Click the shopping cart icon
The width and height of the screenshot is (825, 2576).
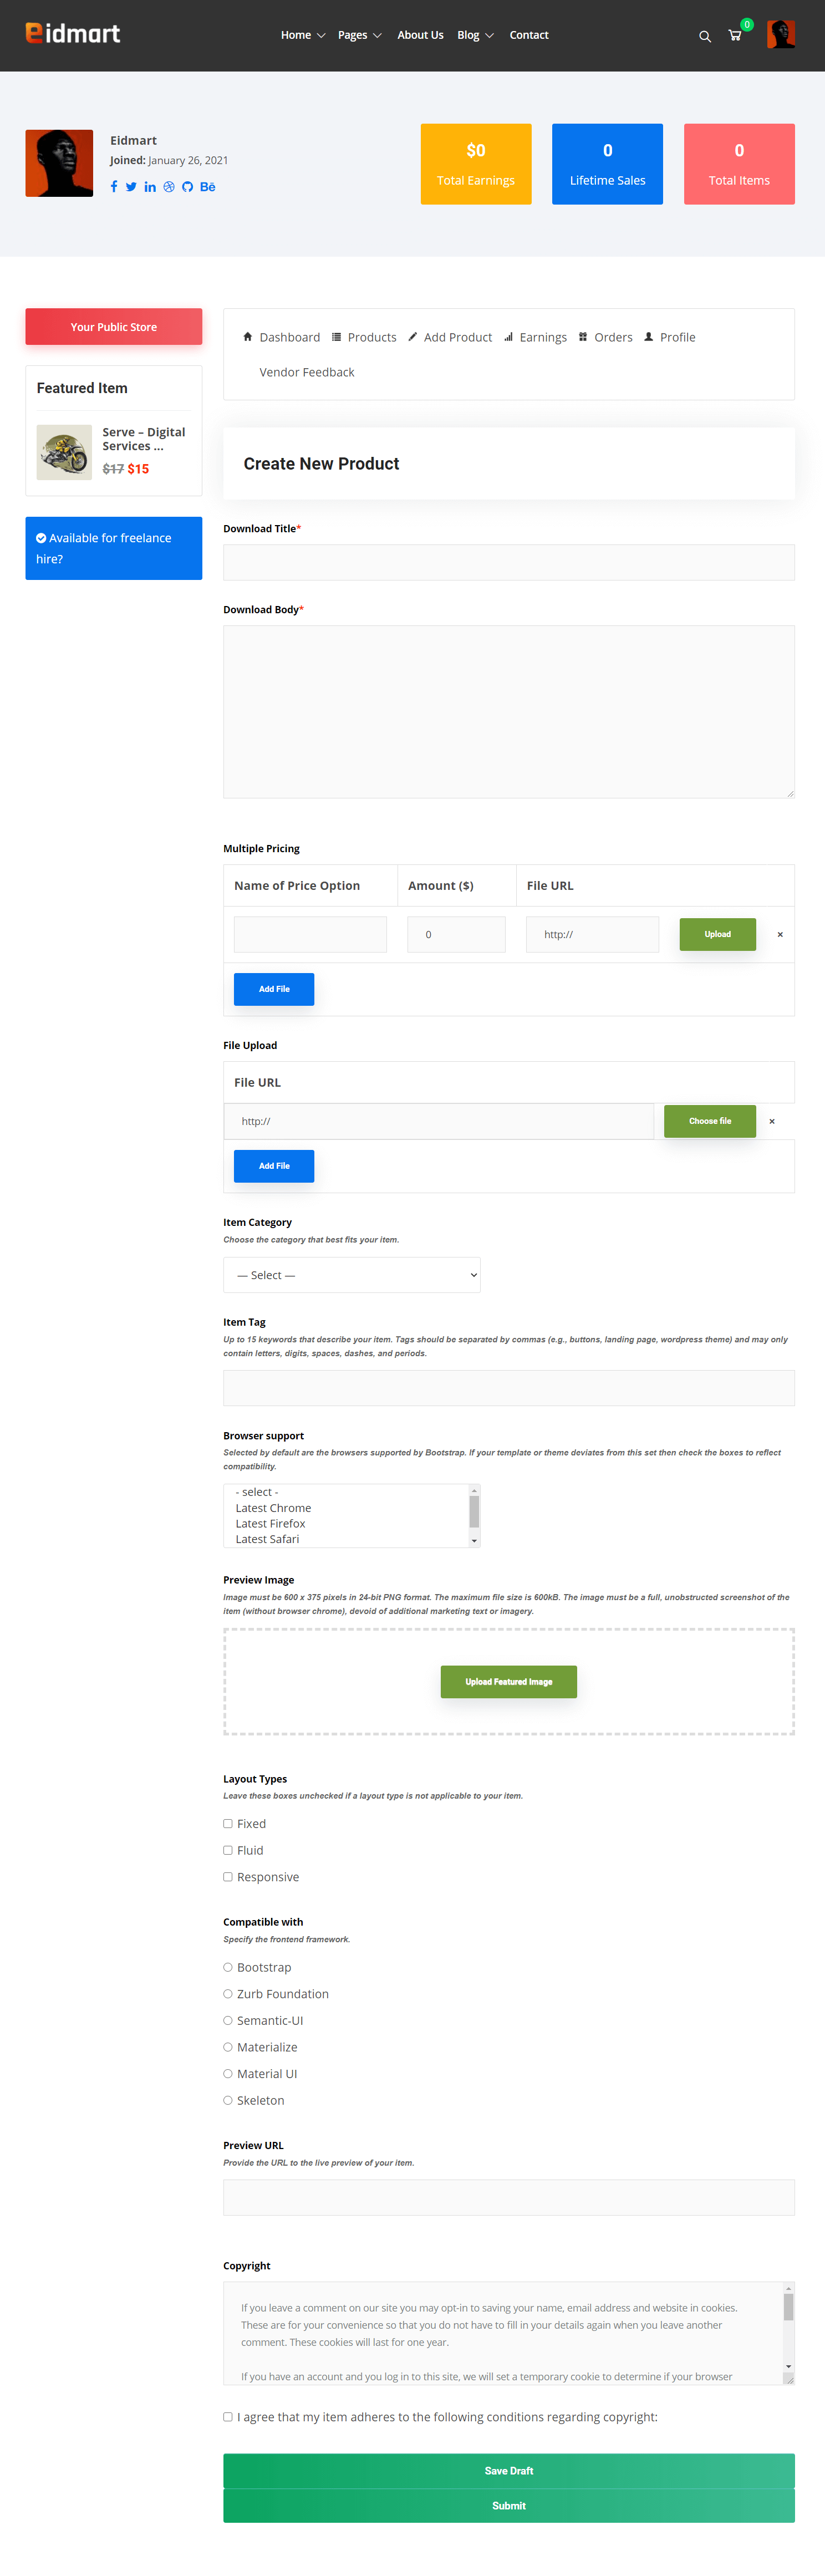735,35
